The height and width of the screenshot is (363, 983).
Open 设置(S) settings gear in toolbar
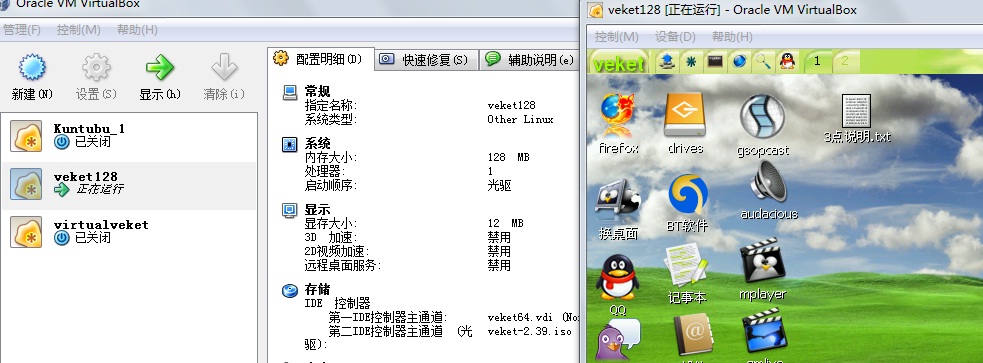[96, 67]
